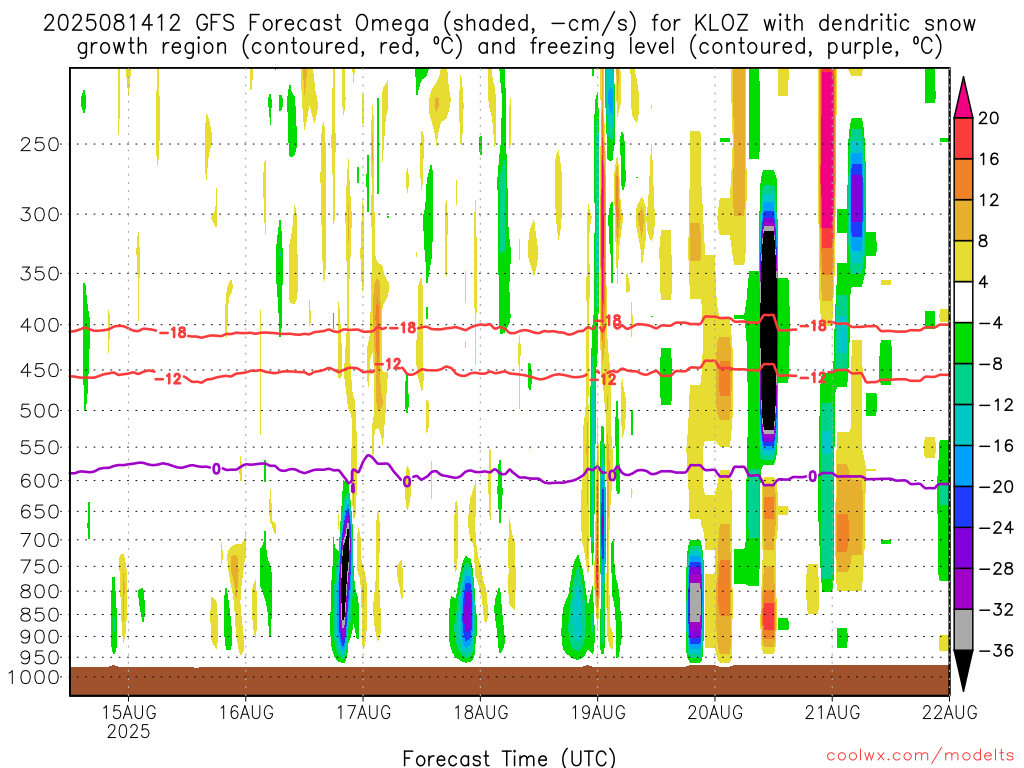
Task: Pick the violet colorbar swatch between -28 and -32
Action: [963, 589]
